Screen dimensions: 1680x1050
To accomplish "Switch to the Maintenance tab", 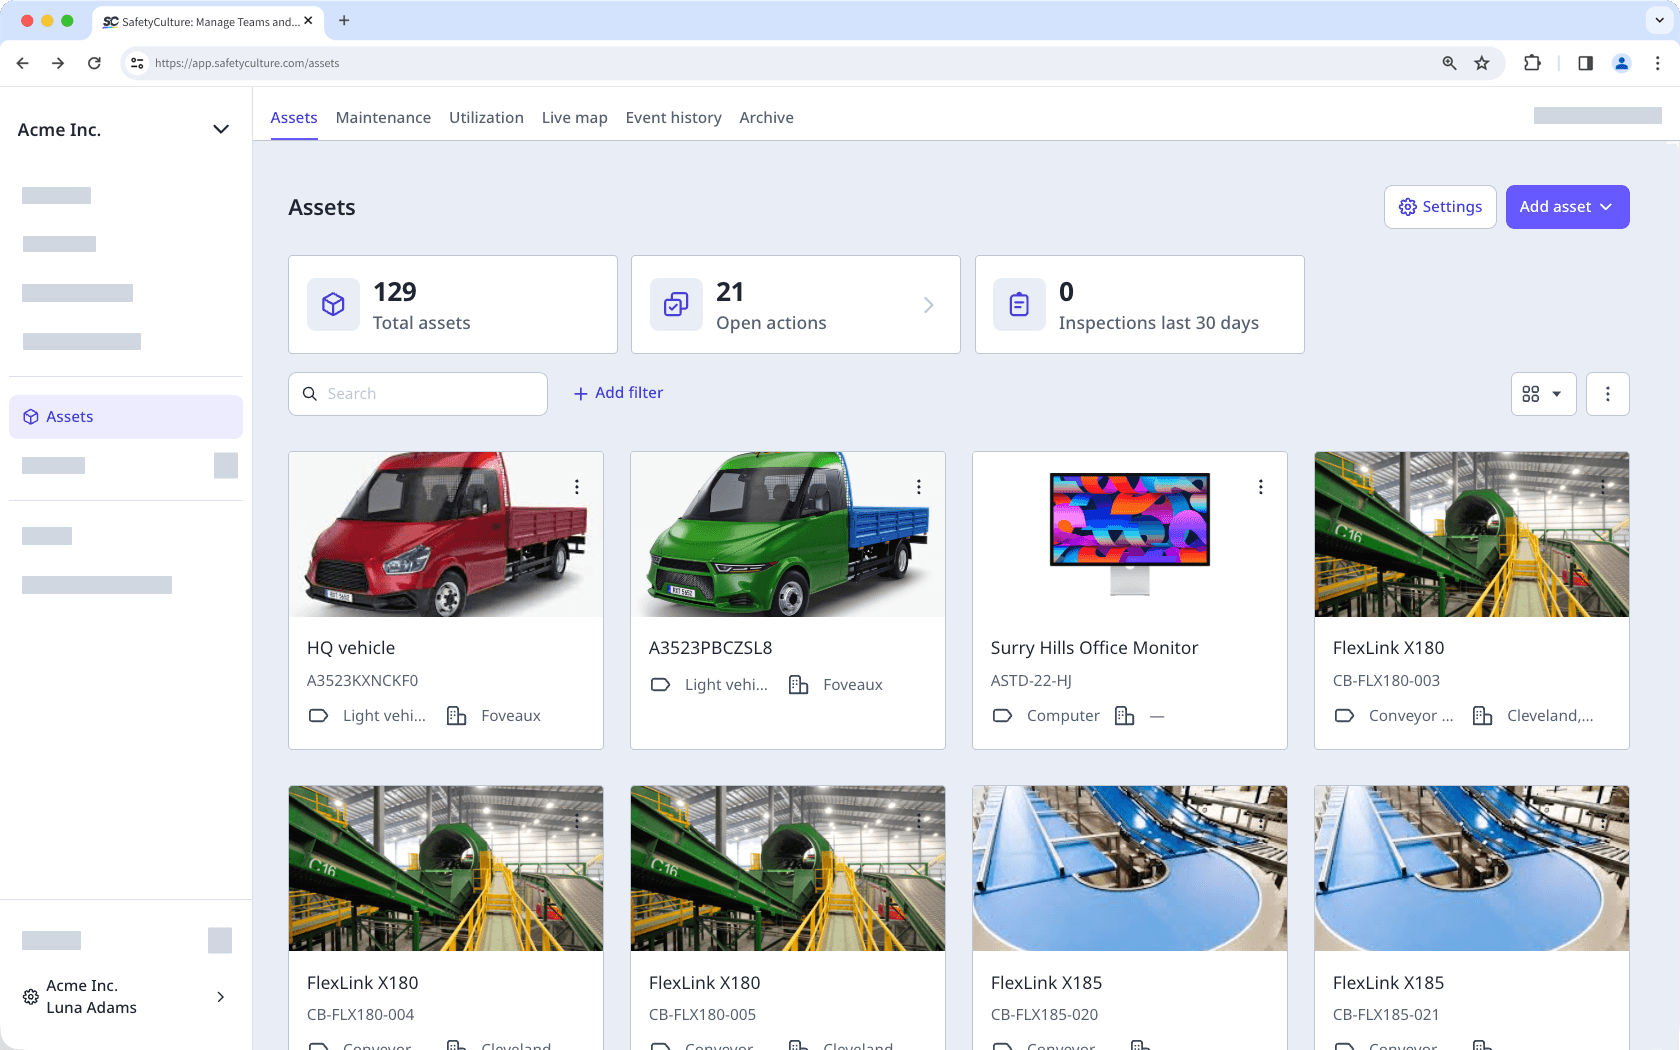I will pos(383,117).
